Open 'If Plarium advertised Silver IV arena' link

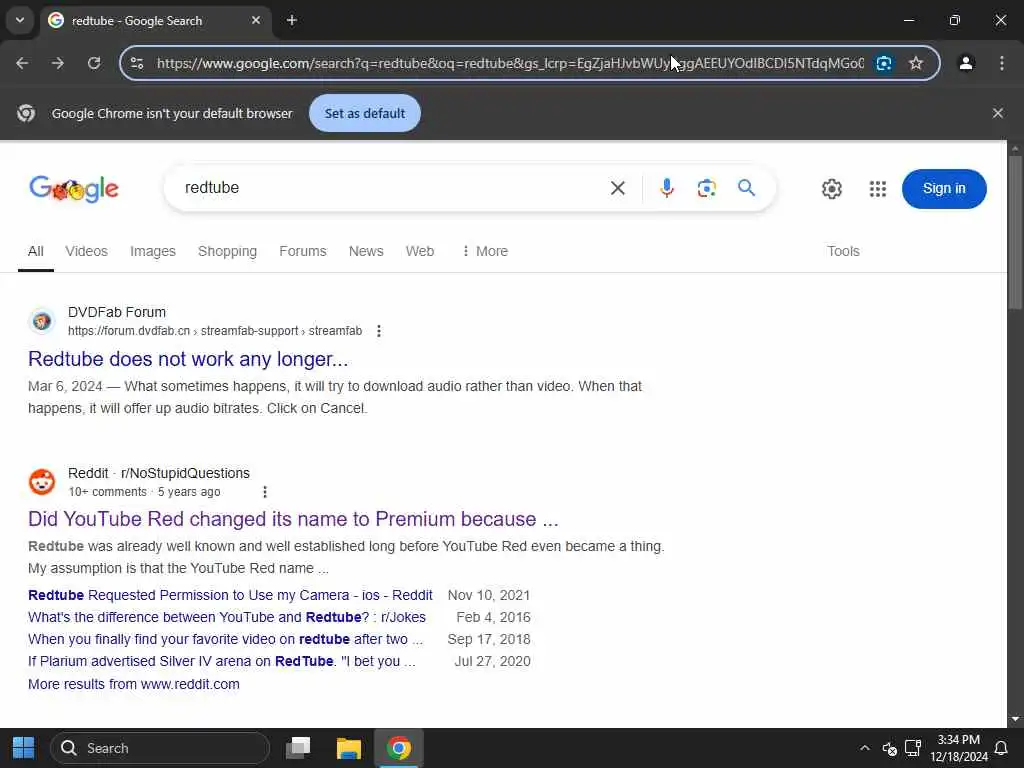pos(221,662)
